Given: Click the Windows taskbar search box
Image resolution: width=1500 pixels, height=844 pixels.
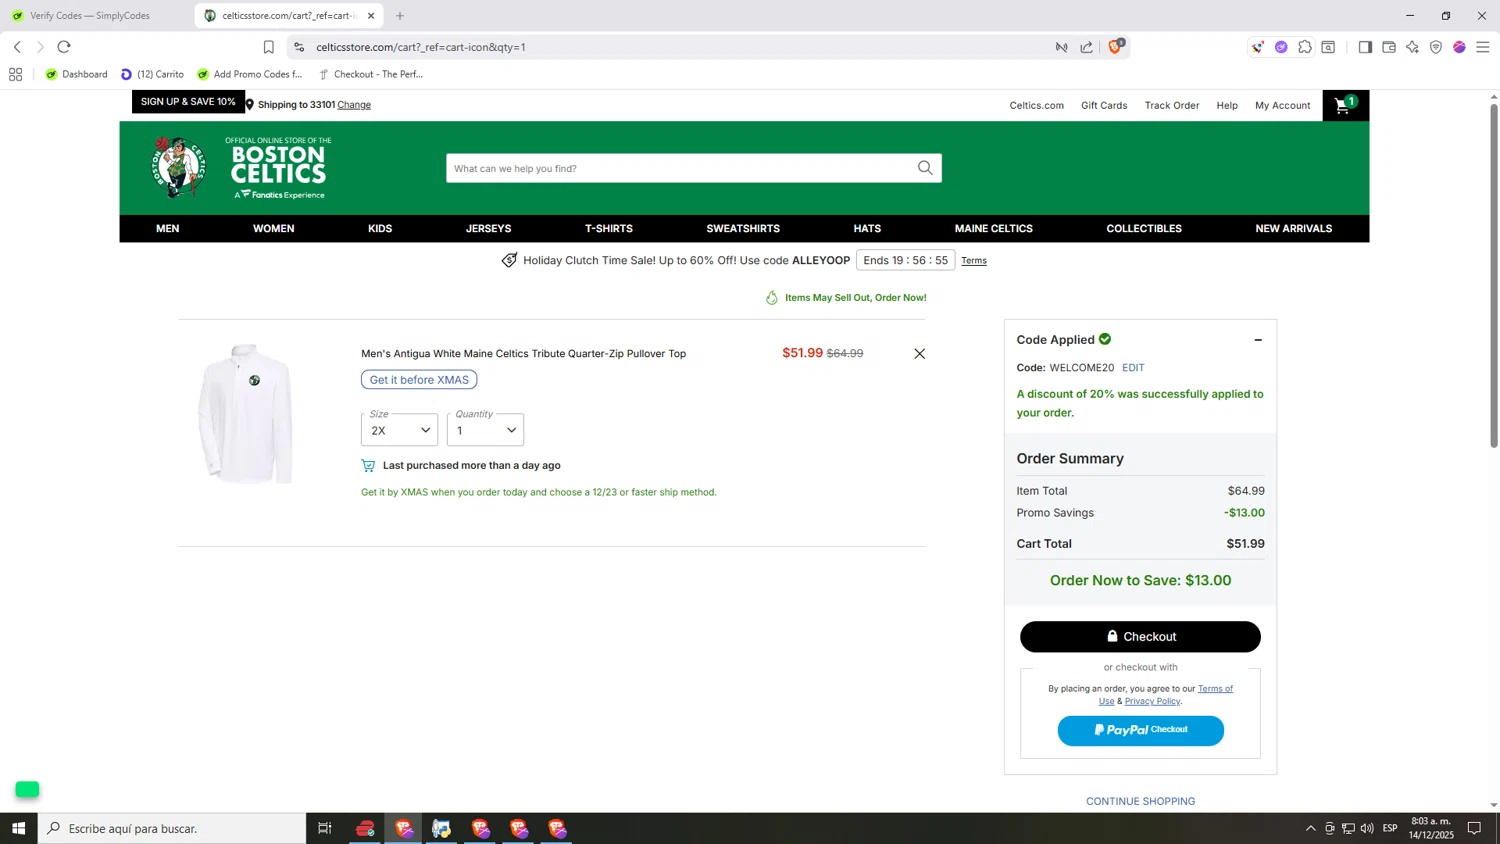Looking at the screenshot, I should click(x=172, y=828).
